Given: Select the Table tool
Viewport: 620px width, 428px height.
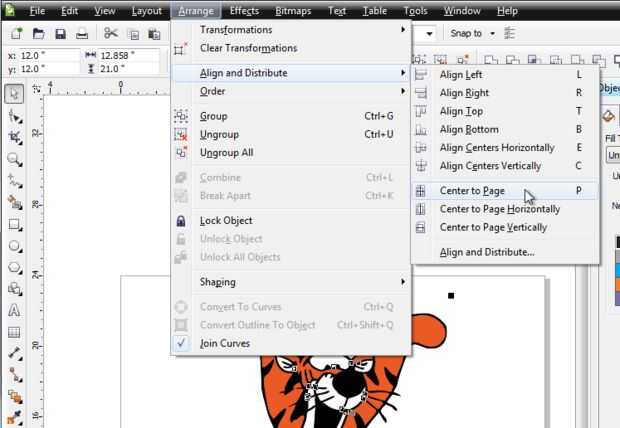Looking at the screenshot, I should 14,332.
